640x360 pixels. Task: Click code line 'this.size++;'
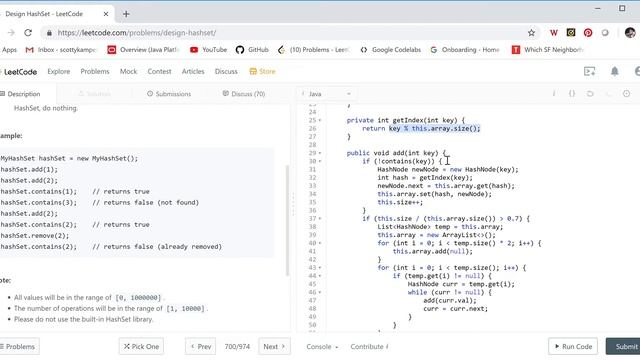pyautogui.click(x=400, y=202)
